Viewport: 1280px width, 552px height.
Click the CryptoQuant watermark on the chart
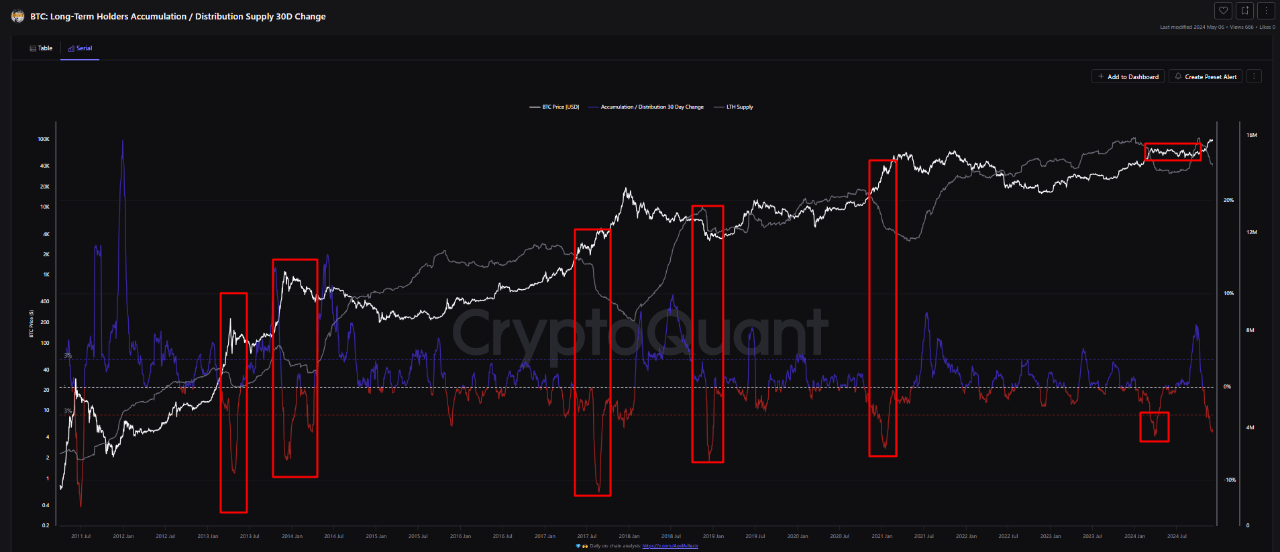coord(640,333)
